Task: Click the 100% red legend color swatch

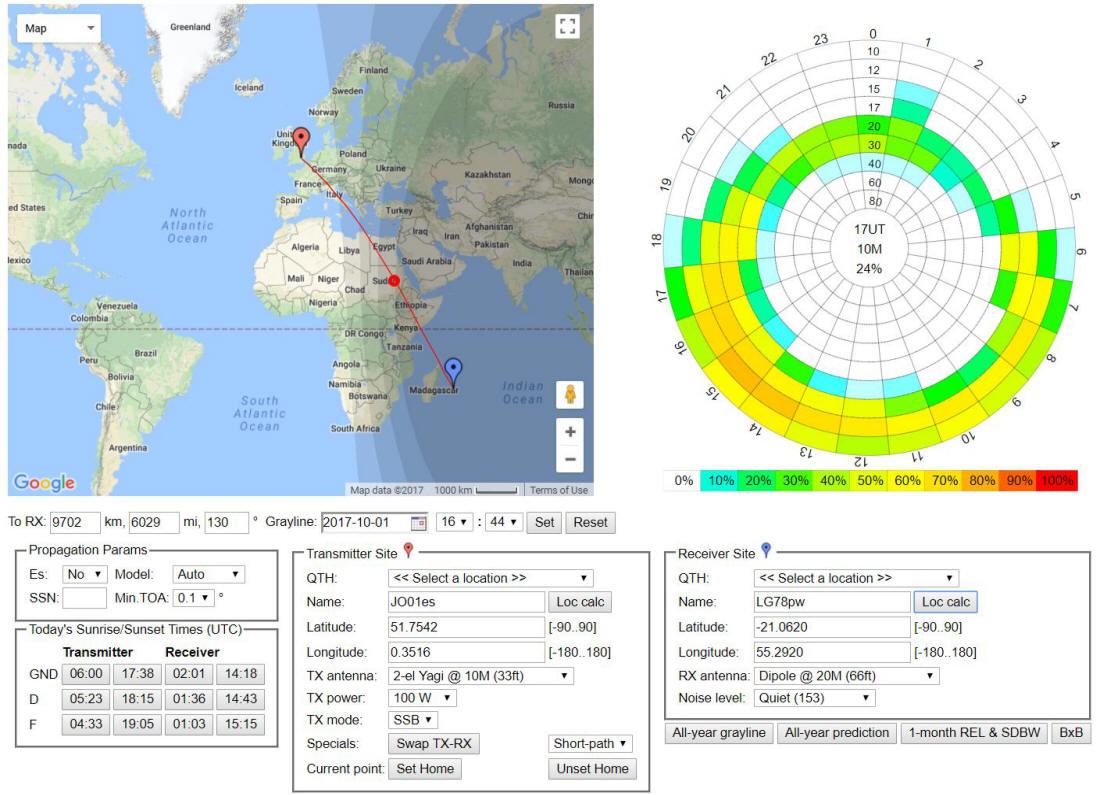Action: click(x=1058, y=481)
